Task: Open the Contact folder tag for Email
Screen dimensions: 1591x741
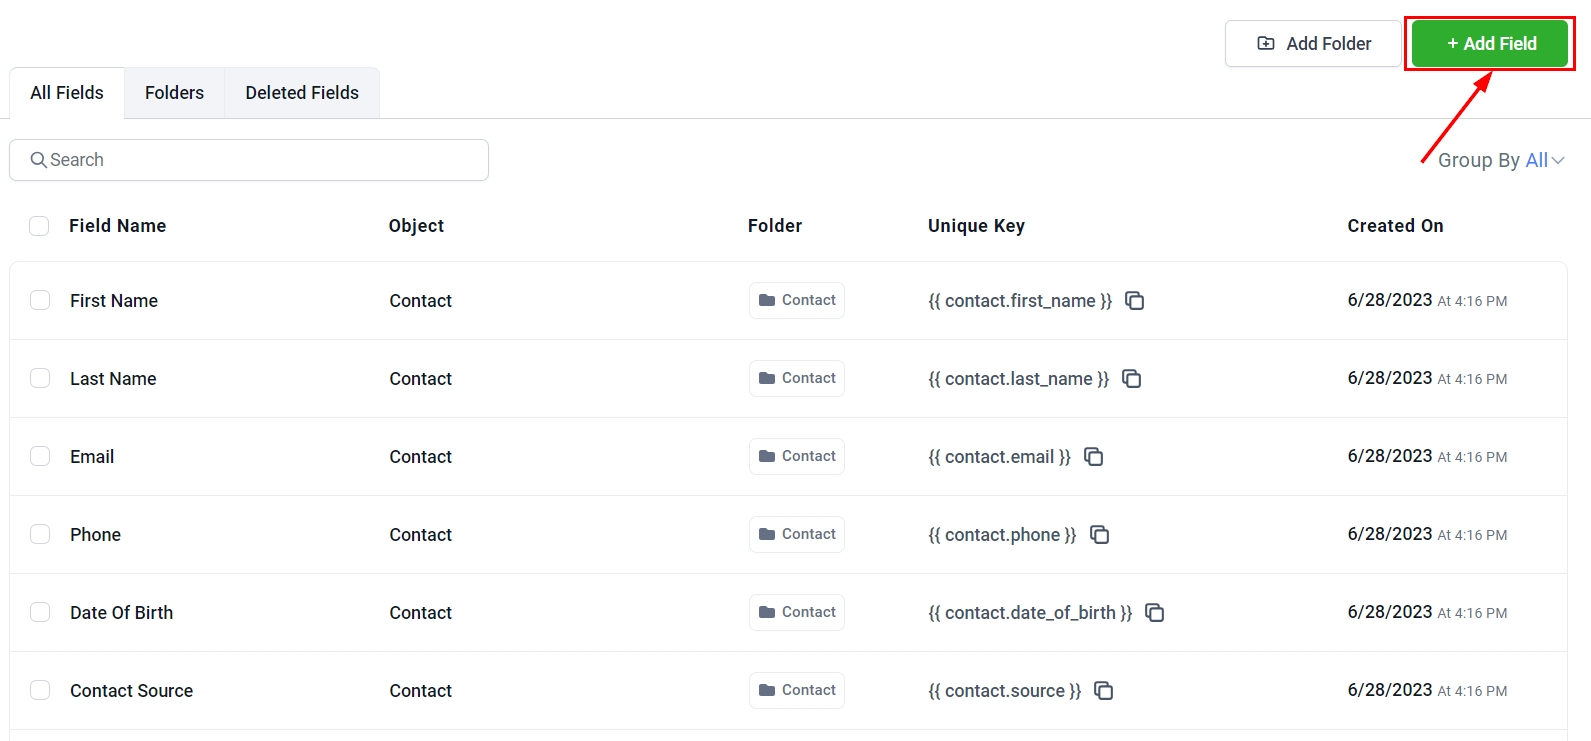Action: point(797,457)
